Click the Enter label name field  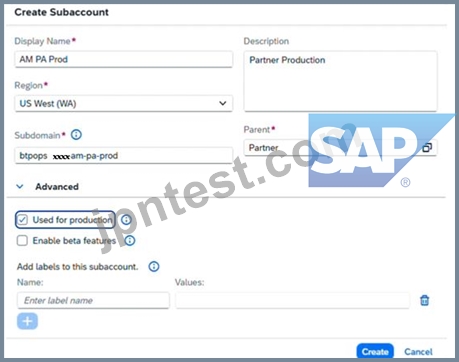[93, 300]
